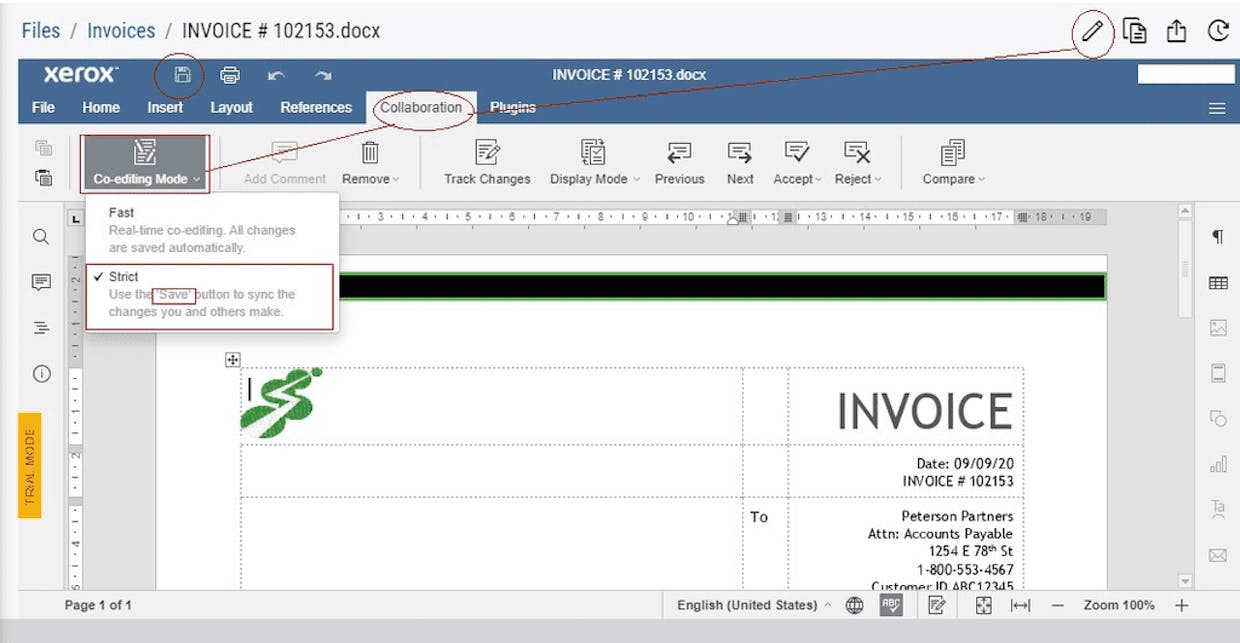Open Text Art settings in the right sidebar
Viewport: 1240px width, 643px height.
1218,509
